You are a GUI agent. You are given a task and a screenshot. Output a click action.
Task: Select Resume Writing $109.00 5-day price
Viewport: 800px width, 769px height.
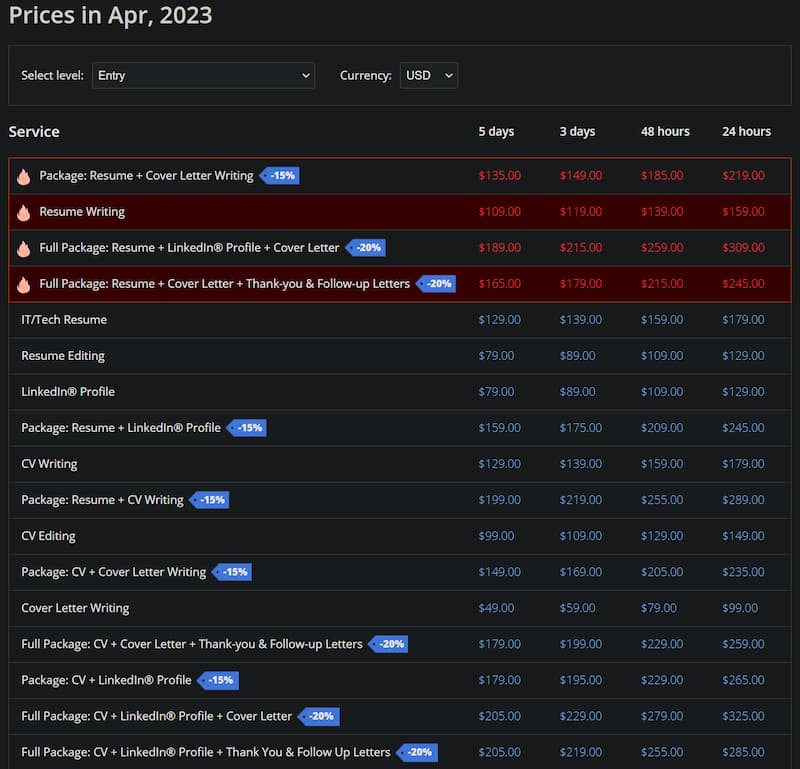[x=499, y=212]
